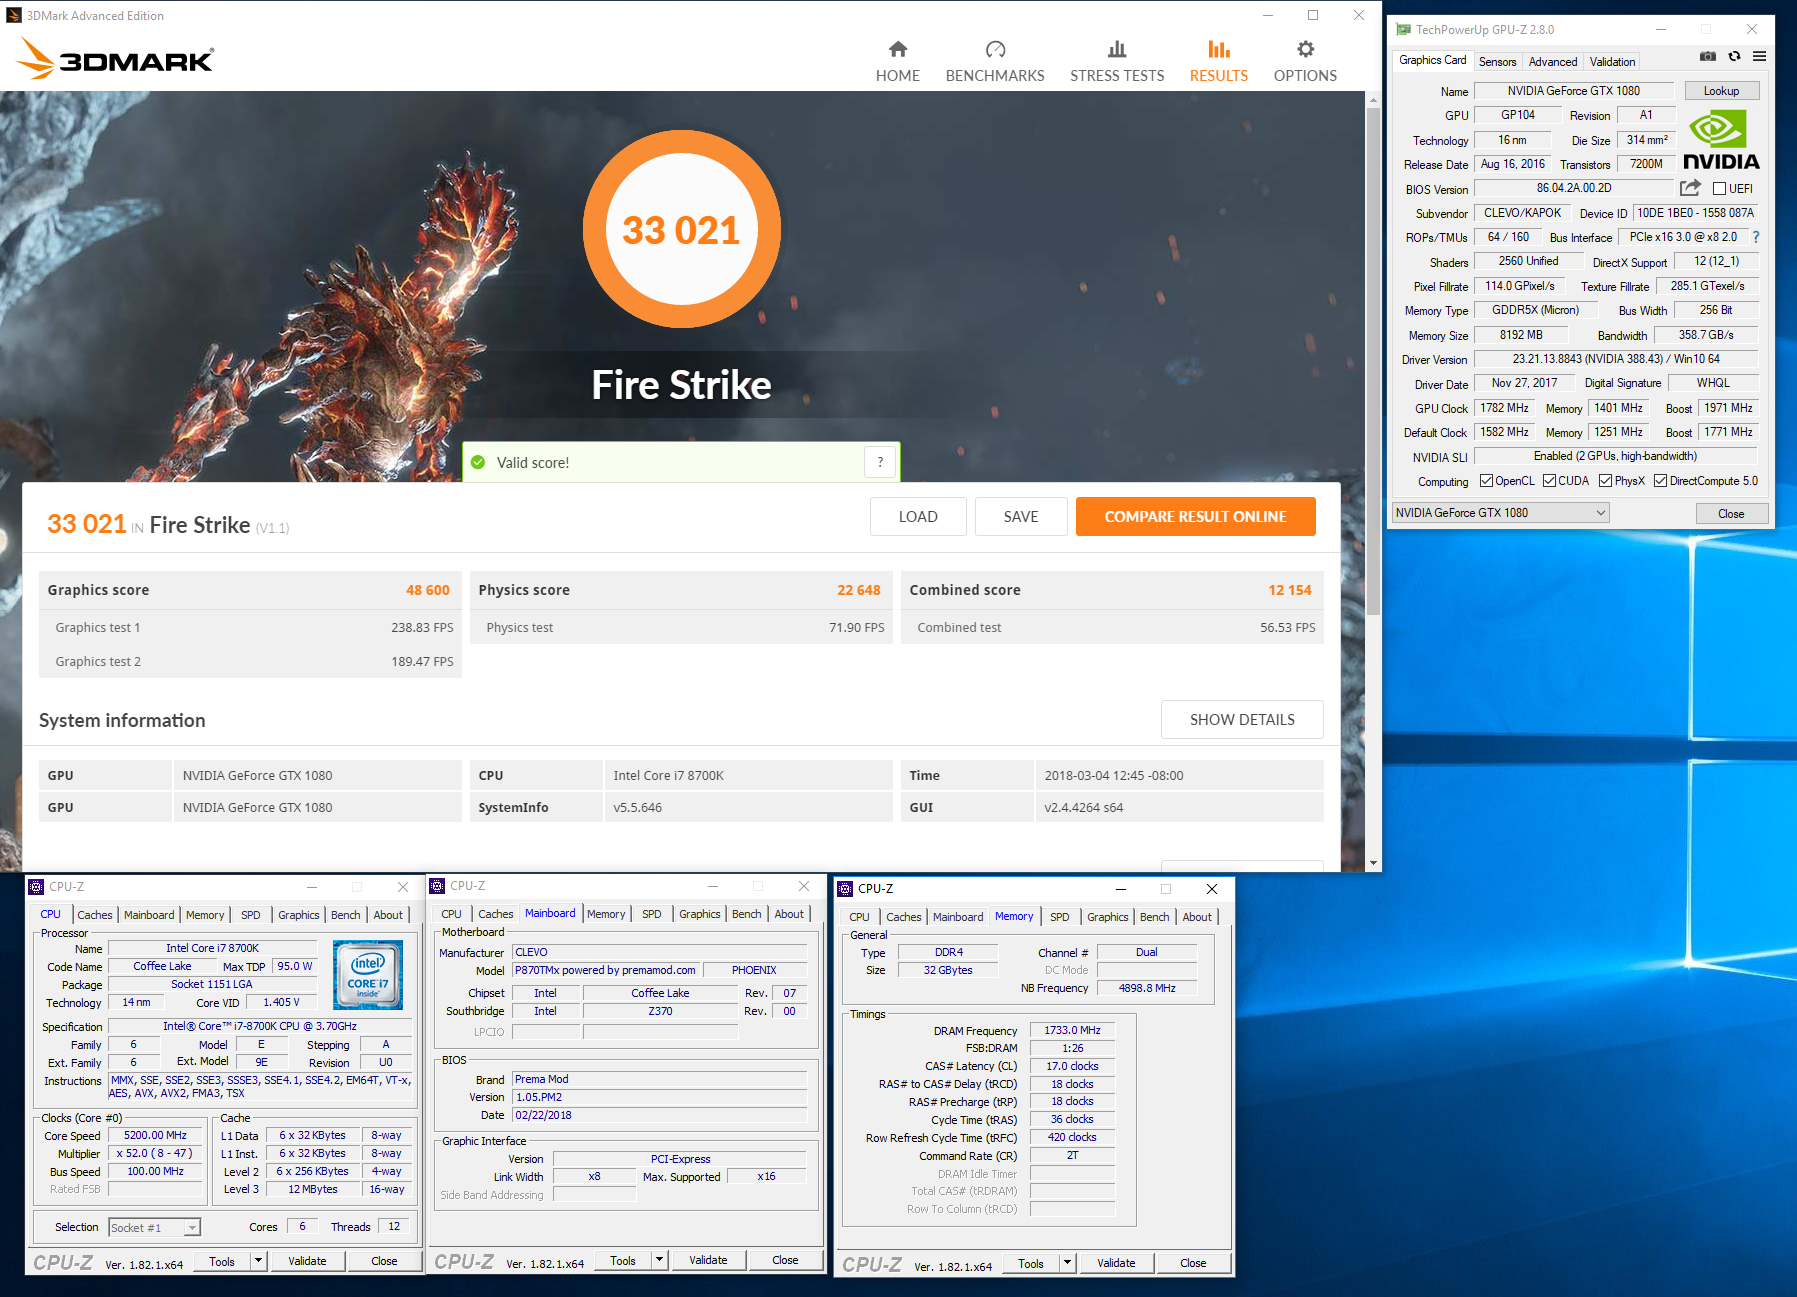Open the Socket #1 Selection dropdown
The image size is (1797, 1297).
click(155, 1227)
